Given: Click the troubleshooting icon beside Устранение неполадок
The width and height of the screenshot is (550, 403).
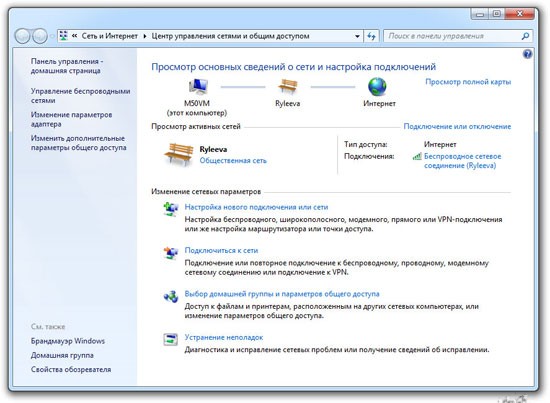Looking at the screenshot, I should pos(171,339).
